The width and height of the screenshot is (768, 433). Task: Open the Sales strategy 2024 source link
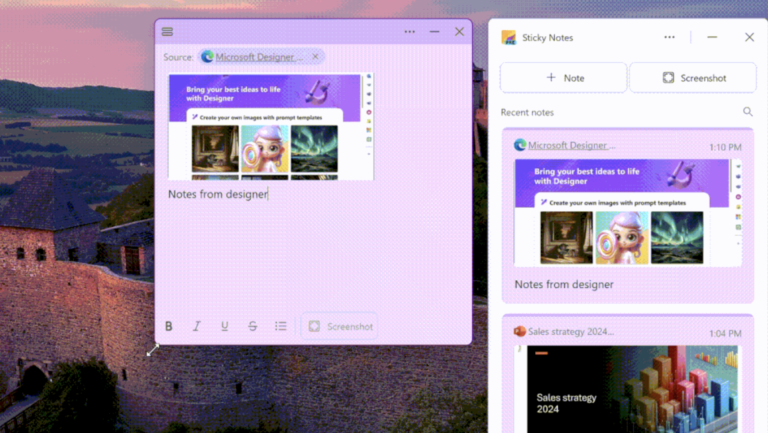(571, 332)
